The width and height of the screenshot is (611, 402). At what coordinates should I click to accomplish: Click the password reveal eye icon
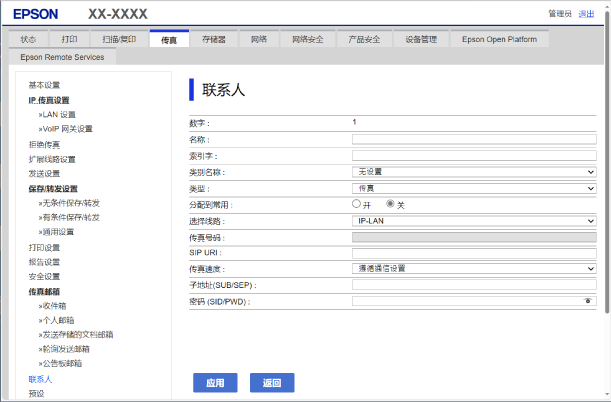(588, 300)
